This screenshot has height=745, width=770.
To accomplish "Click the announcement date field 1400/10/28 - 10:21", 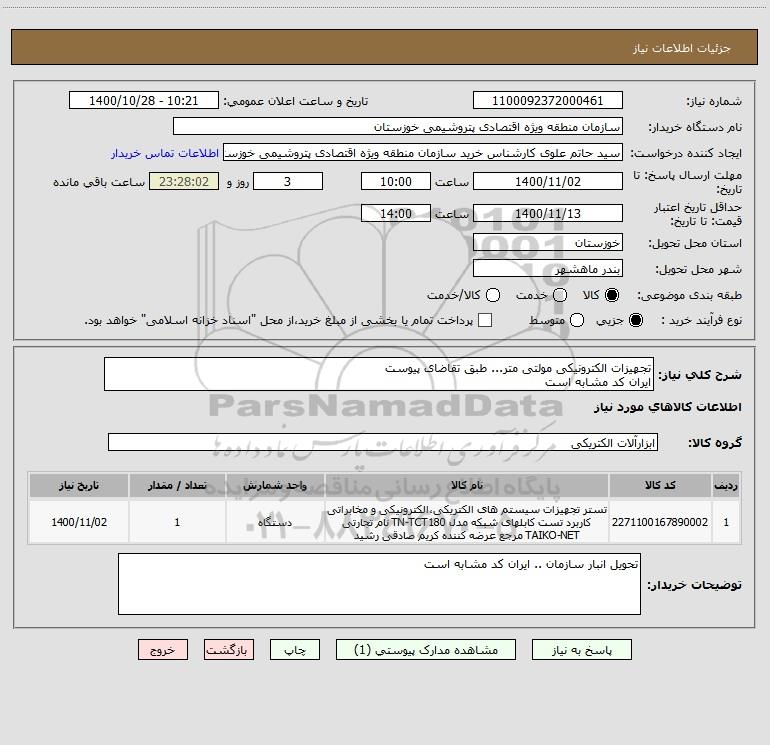I will coord(143,100).
